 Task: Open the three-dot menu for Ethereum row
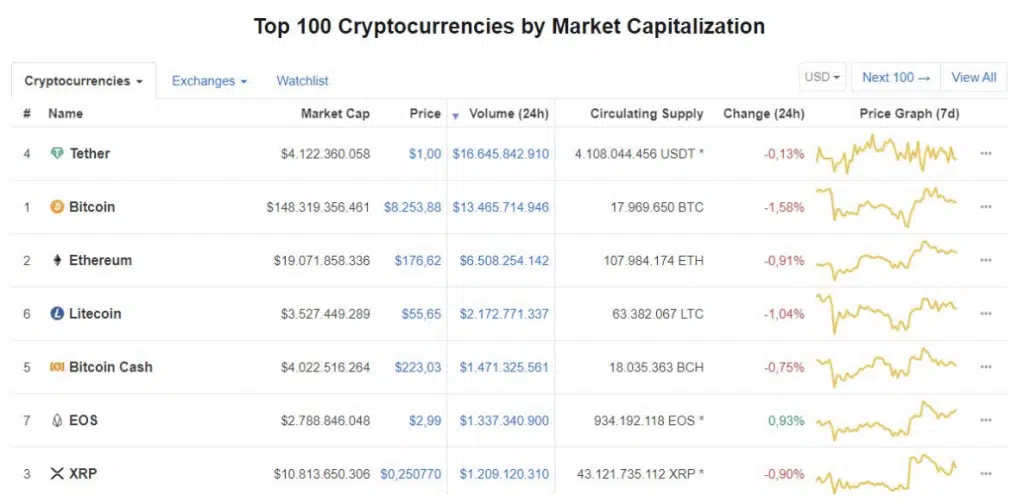[x=986, y=261]
